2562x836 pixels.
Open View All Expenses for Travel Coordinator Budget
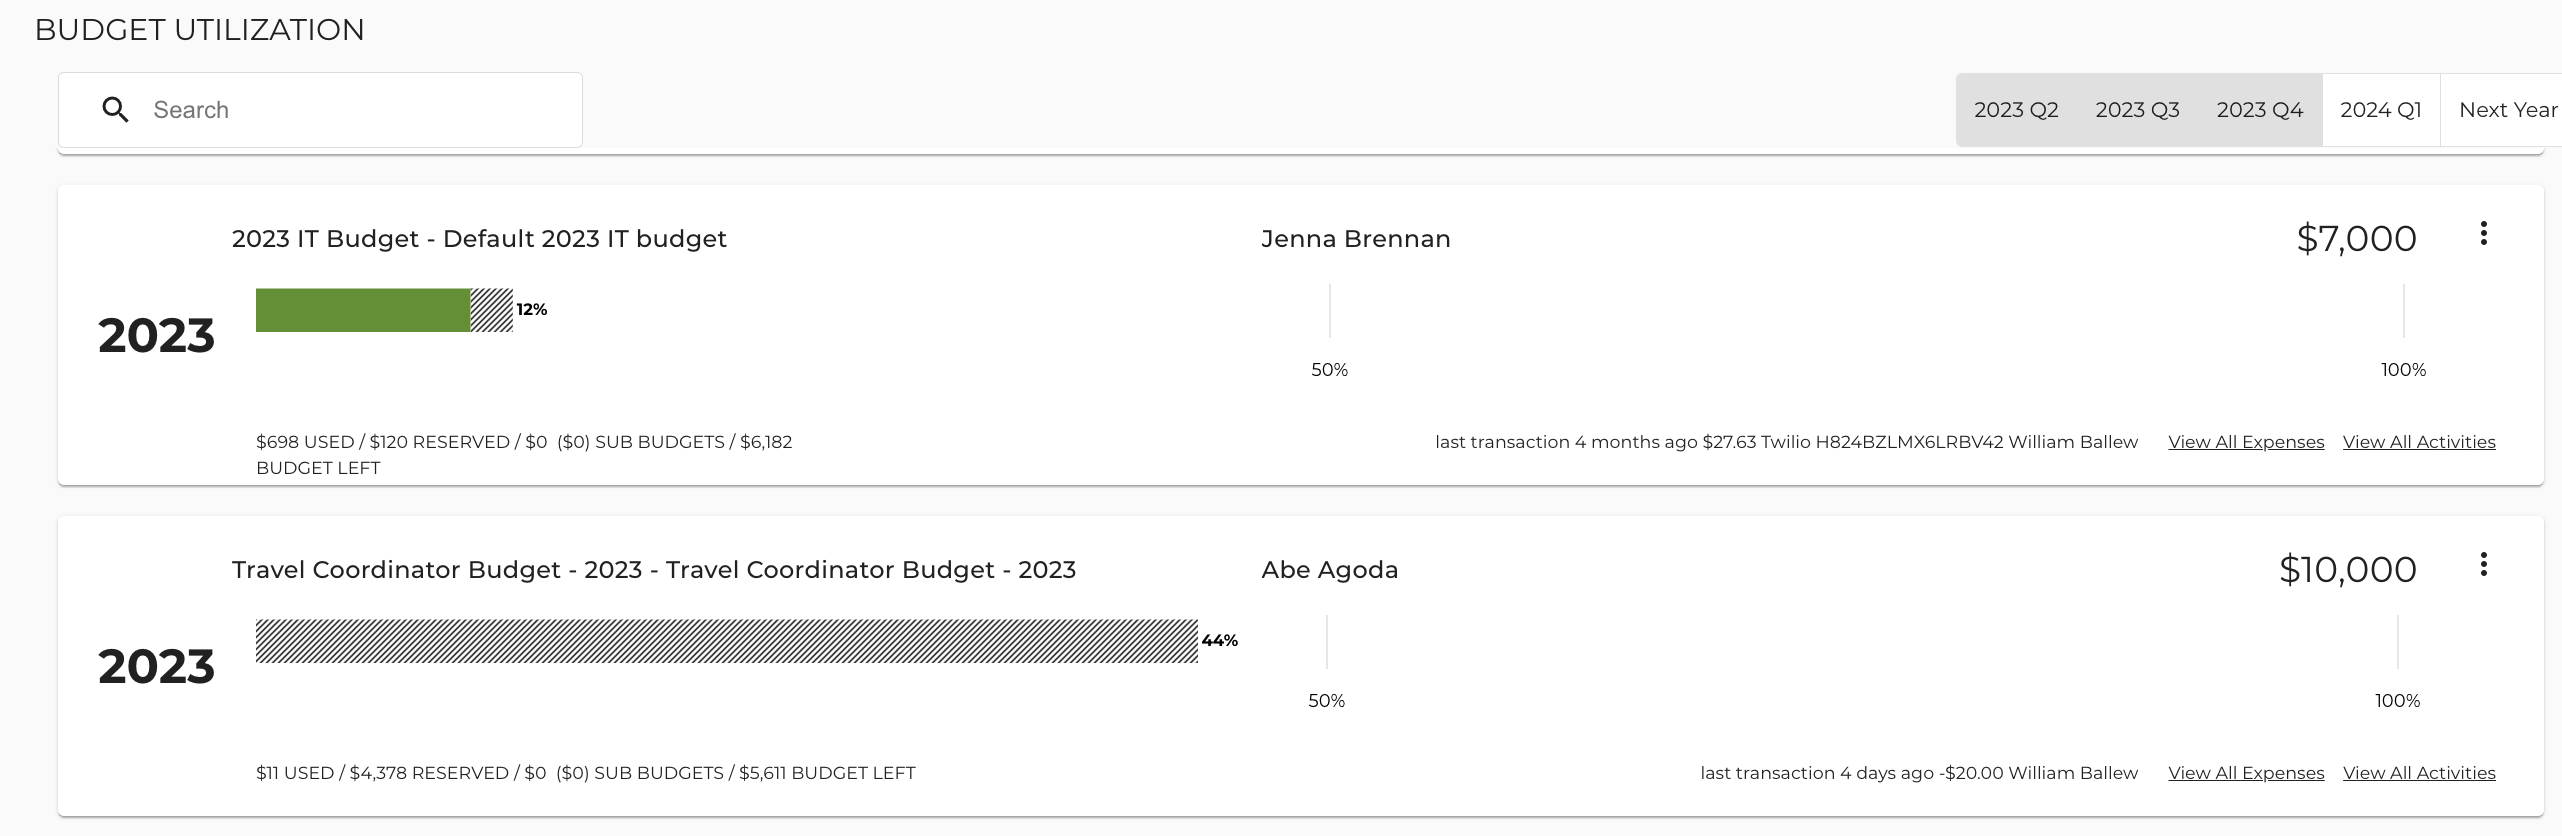coord(2246,772)
